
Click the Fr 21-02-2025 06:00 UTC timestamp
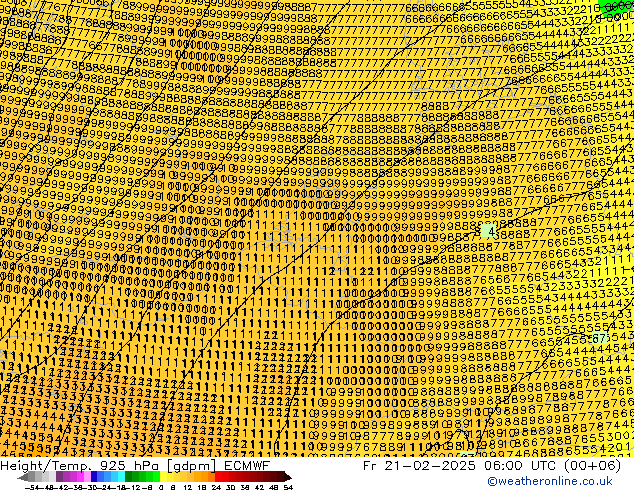pos(492,465)
